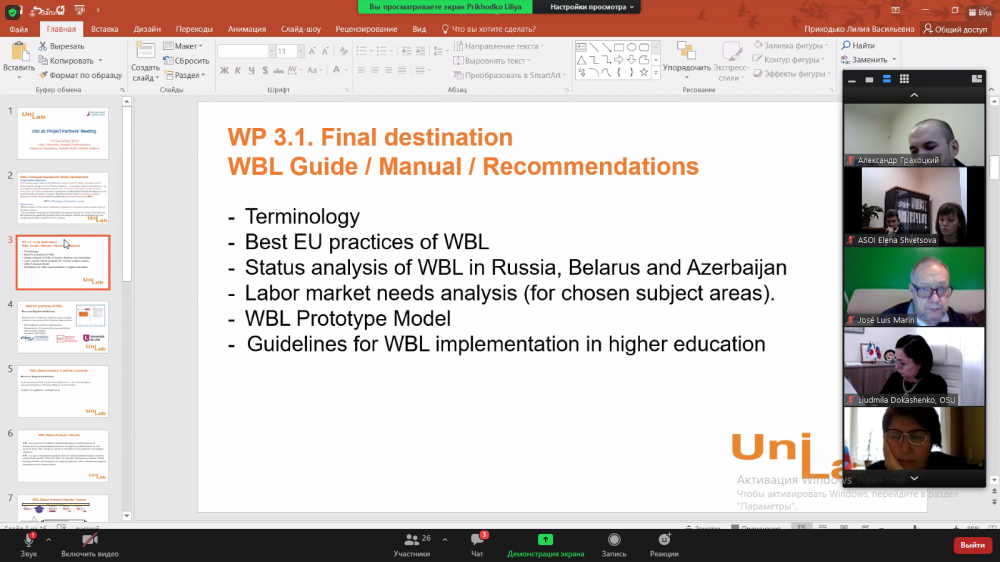Open Shape effects (Эффекты фигуры) menu
This screenshot has height=562, width=1000.
(791, 74)
